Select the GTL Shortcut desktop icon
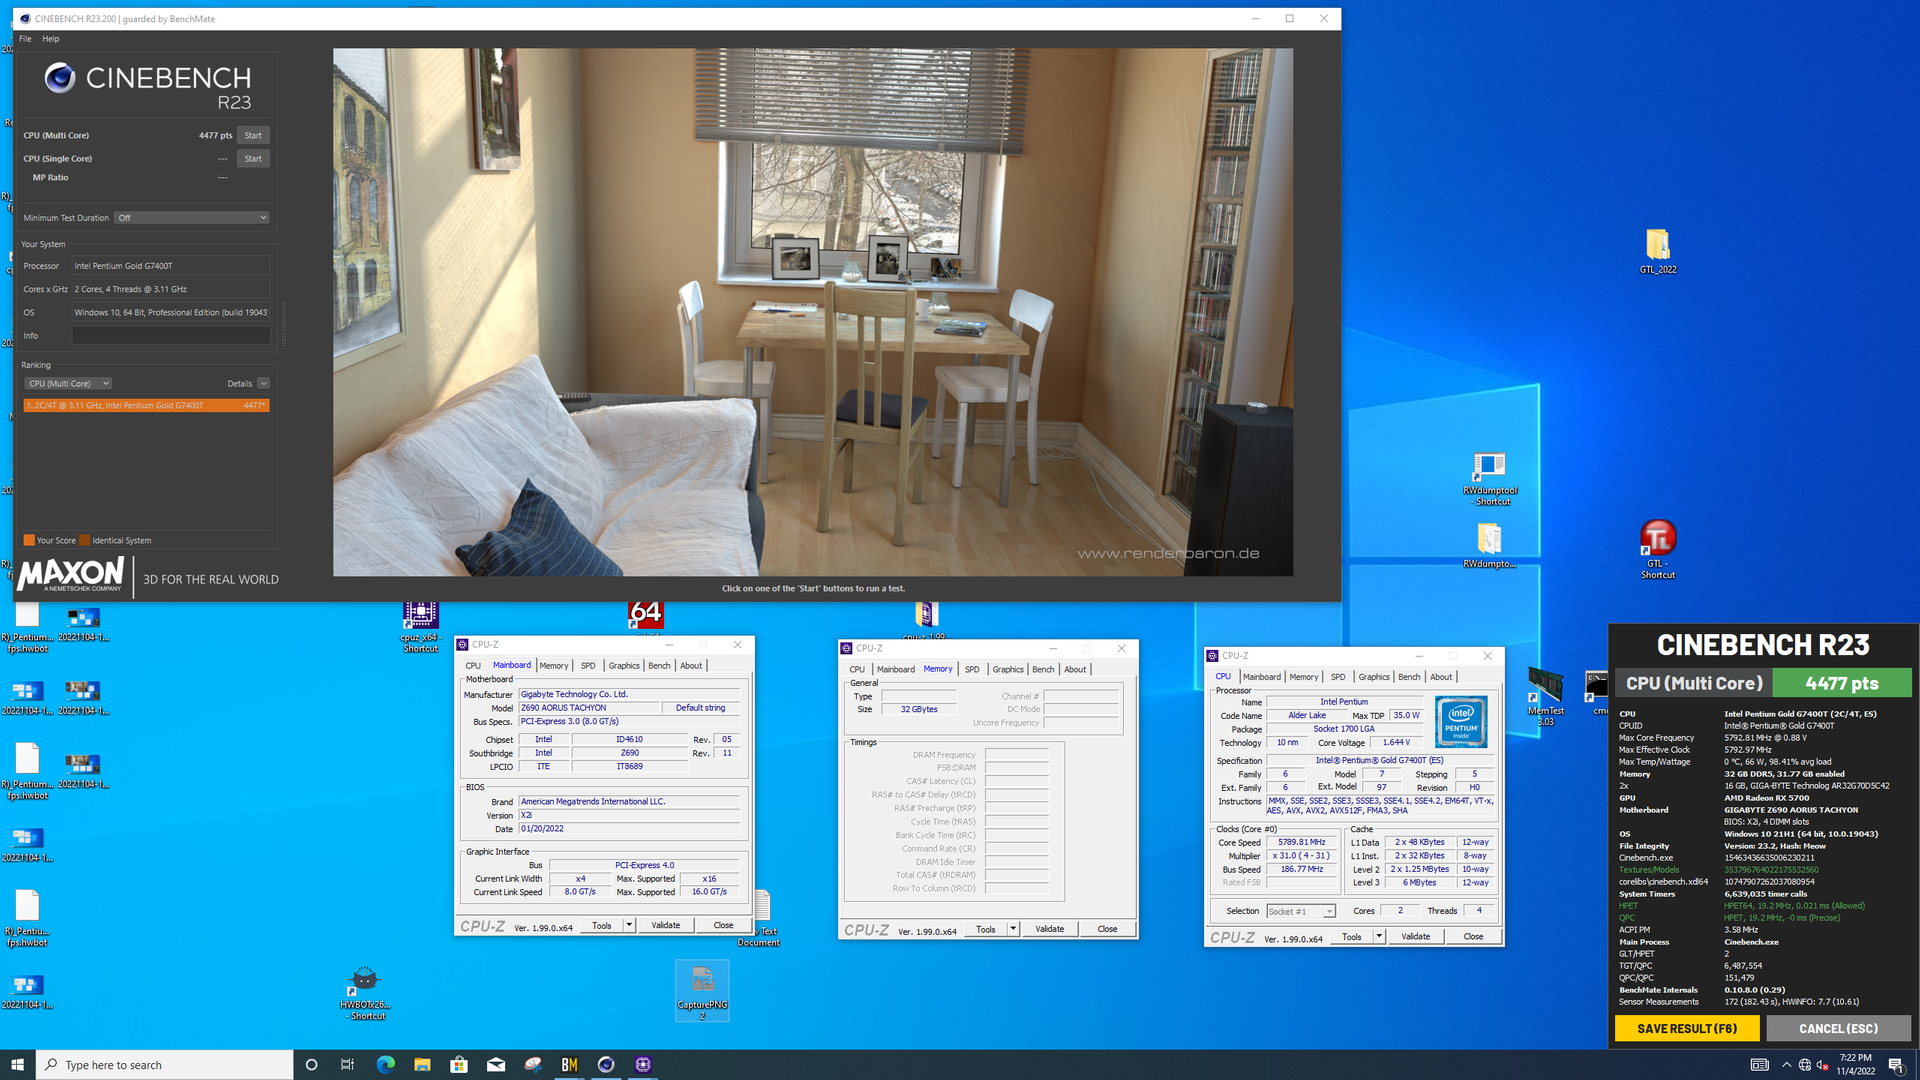Image resolution: width=1920 pixels, height=1080 pixels. [1657, 549]
